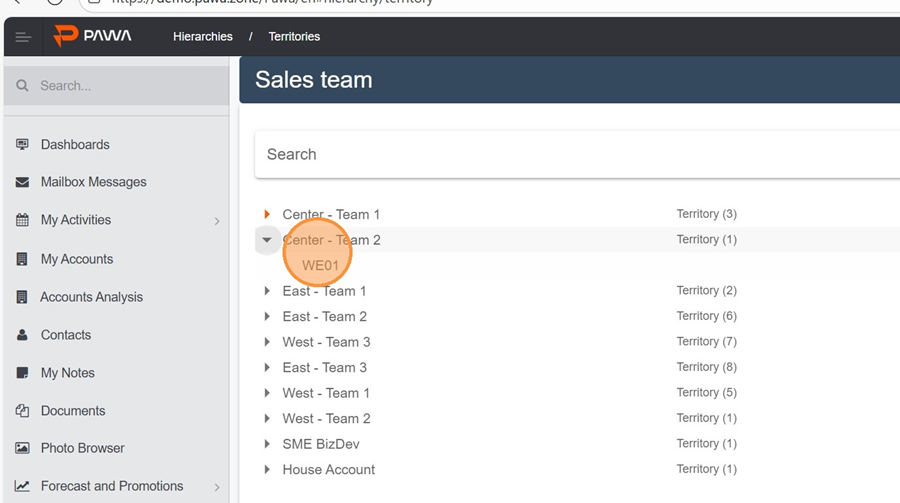This screenshot has height=503, width=900.
Task: Click the My Accounts building icon
Action: pyautogui.click(x=22, y=259)
